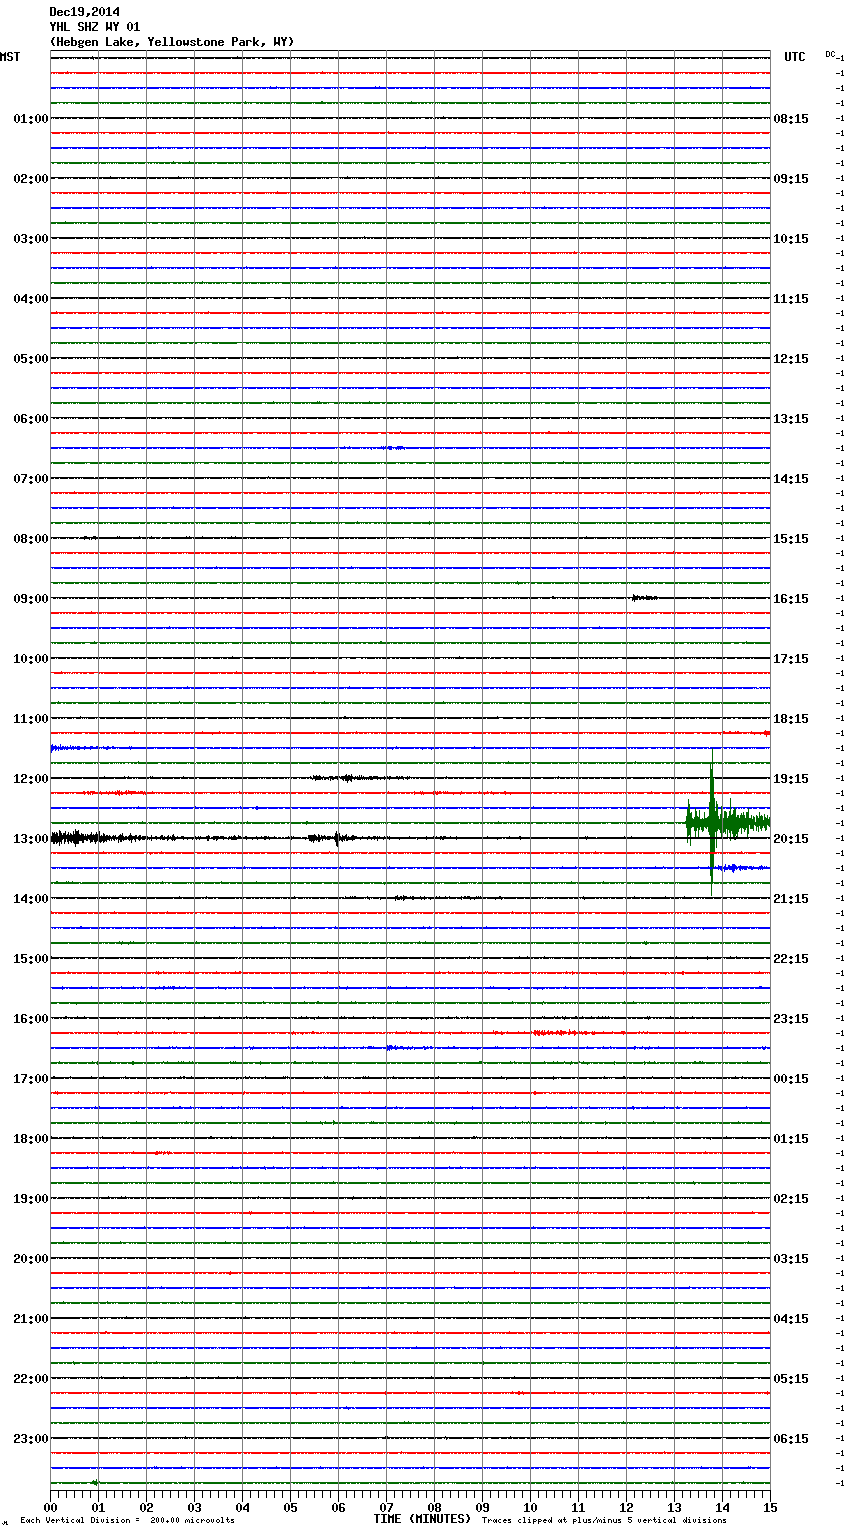Click the '16:15' UTC time label
This screenshot has height=1534, width=850.
coord(791,599)
